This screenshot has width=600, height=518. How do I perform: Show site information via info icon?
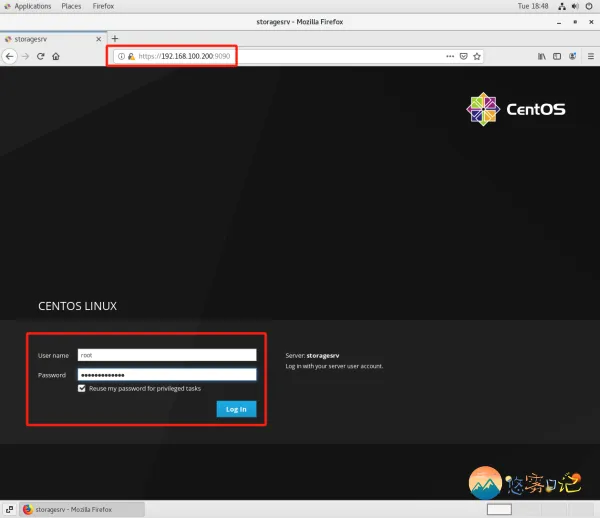click(x=122, y=57)
